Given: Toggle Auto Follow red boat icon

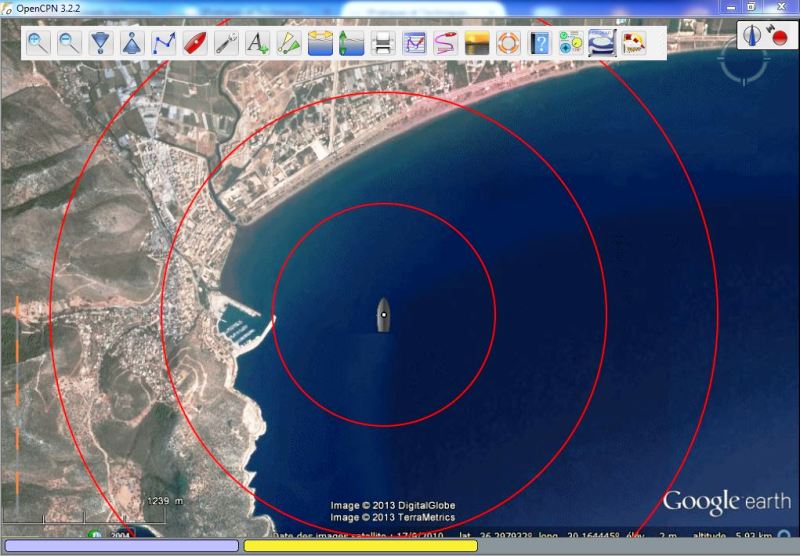Looking at the screenshot, I should (195, 43).
